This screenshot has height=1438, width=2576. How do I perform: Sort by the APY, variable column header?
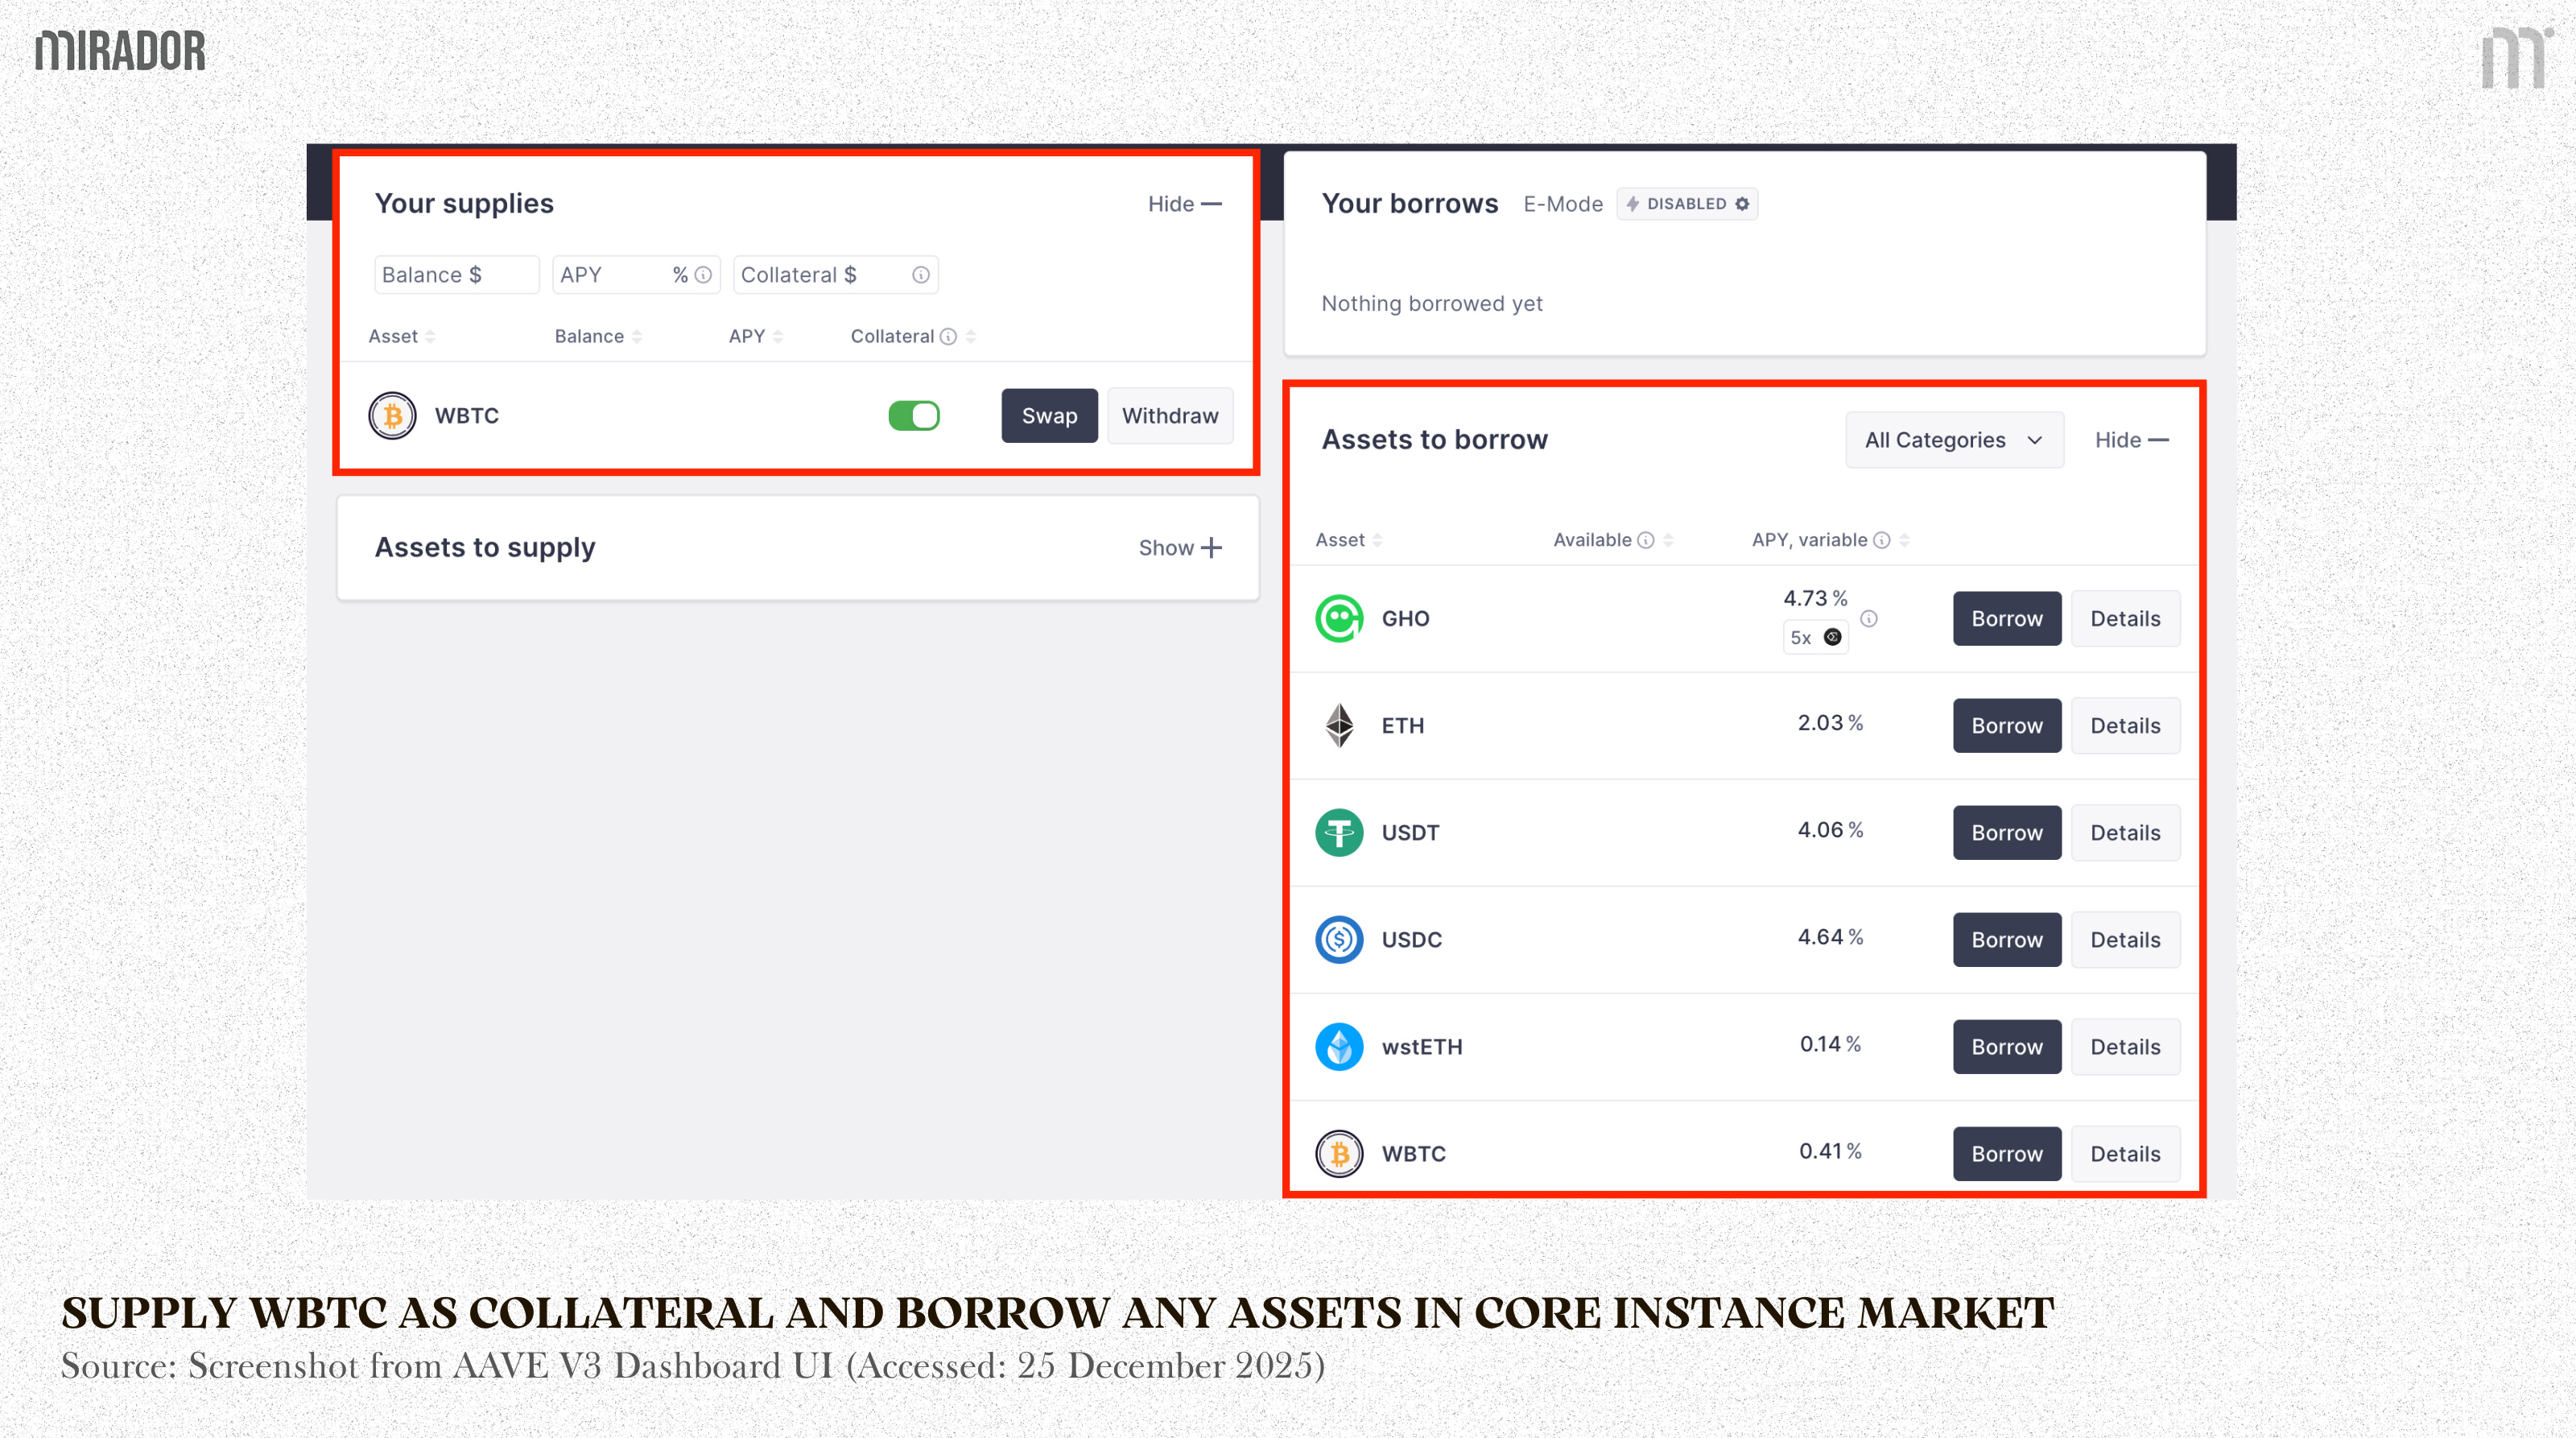1810,540
